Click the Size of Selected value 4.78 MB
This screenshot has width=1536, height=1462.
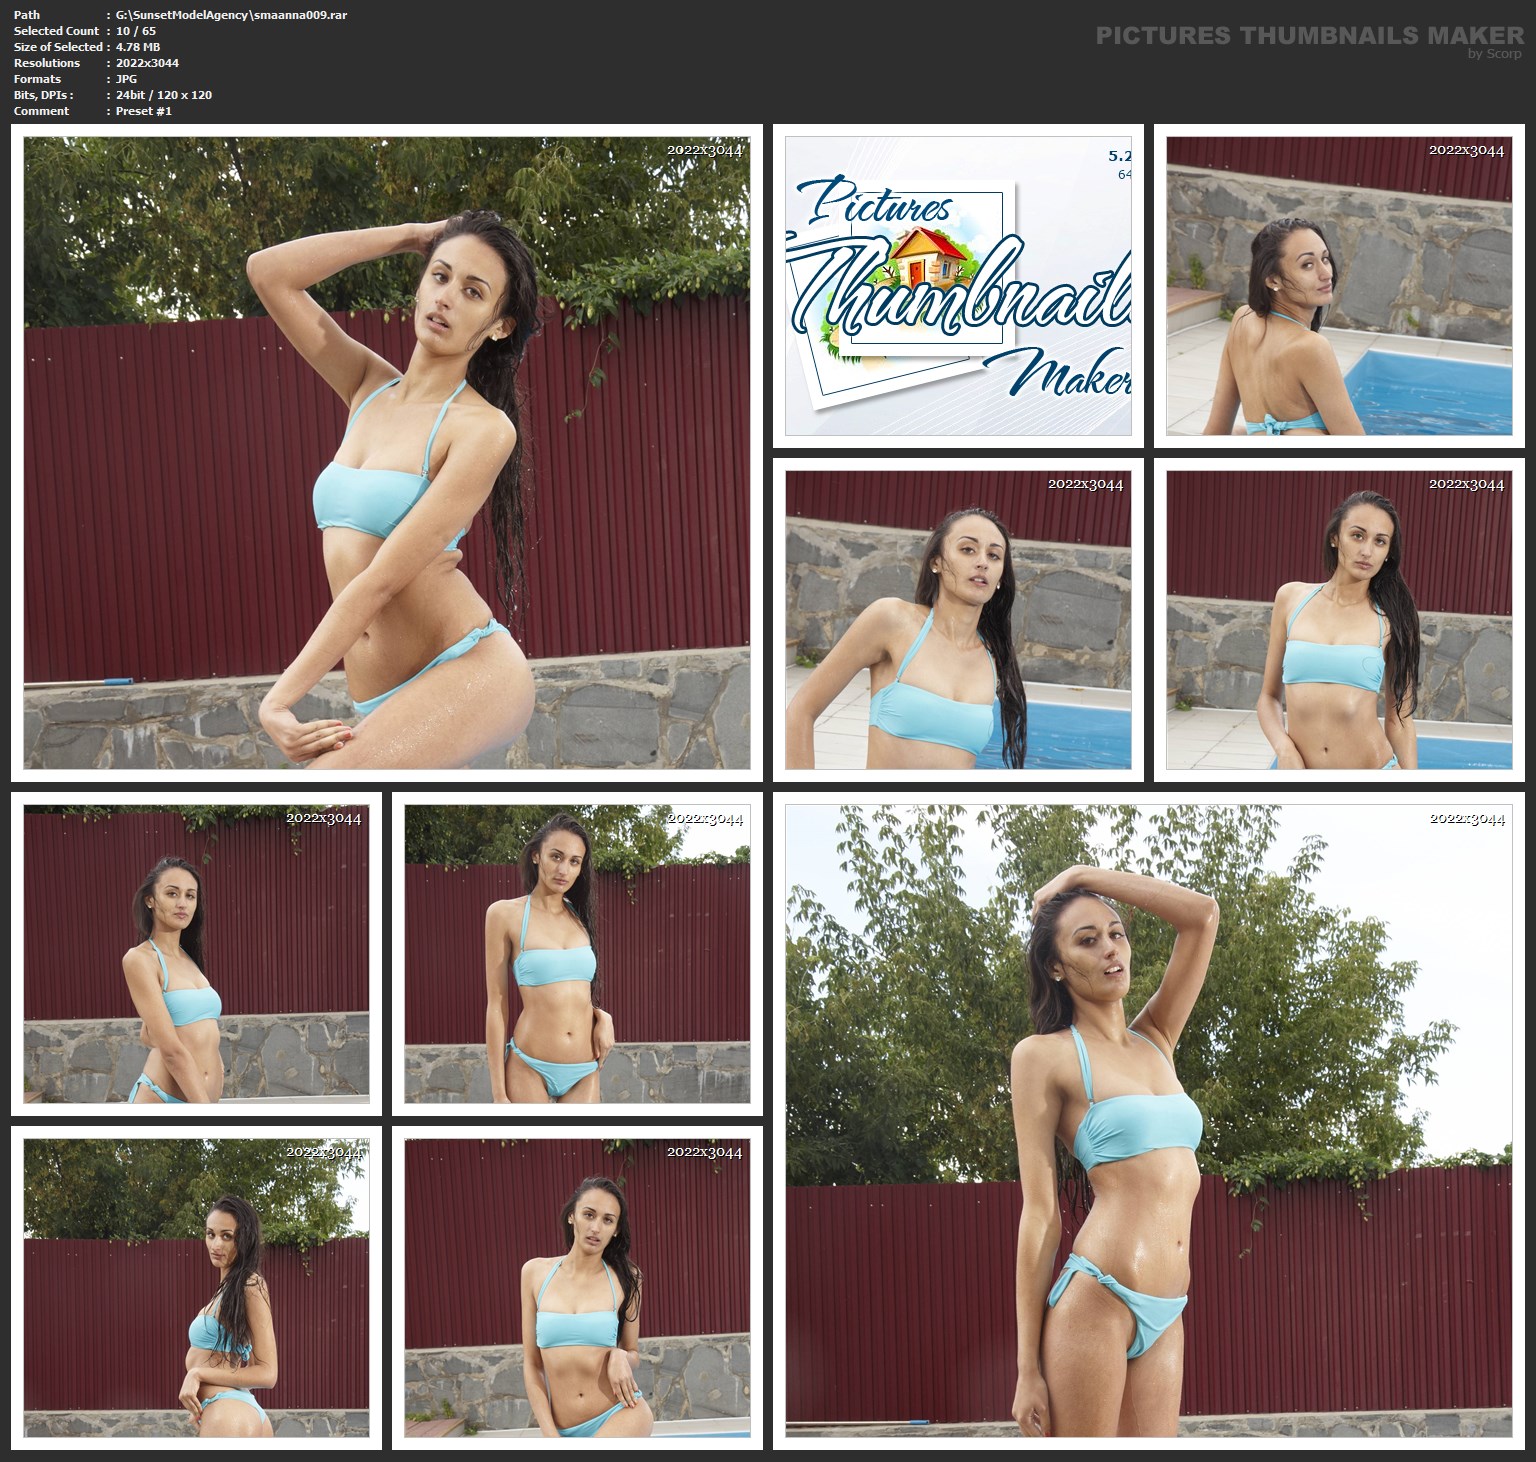[x=138, y=47]
